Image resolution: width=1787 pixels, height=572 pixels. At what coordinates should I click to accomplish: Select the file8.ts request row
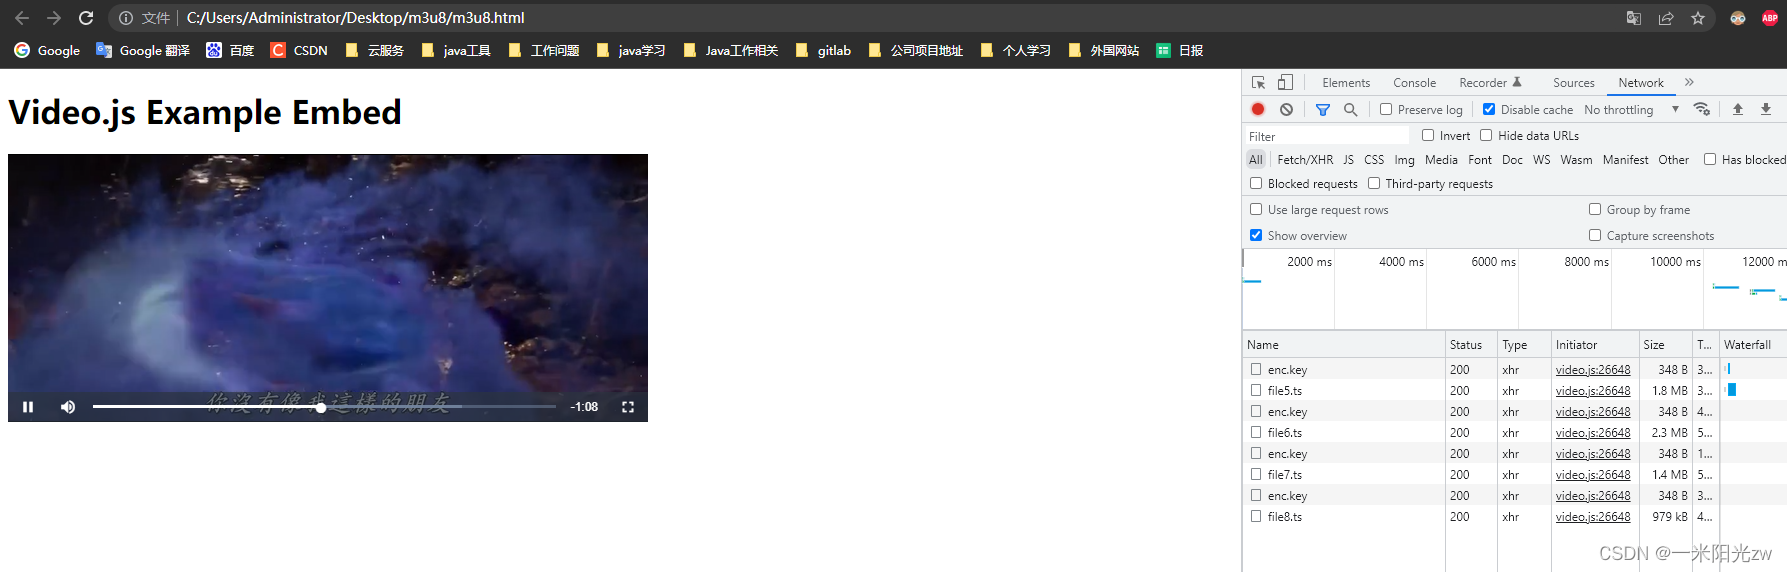[1514, 517]
